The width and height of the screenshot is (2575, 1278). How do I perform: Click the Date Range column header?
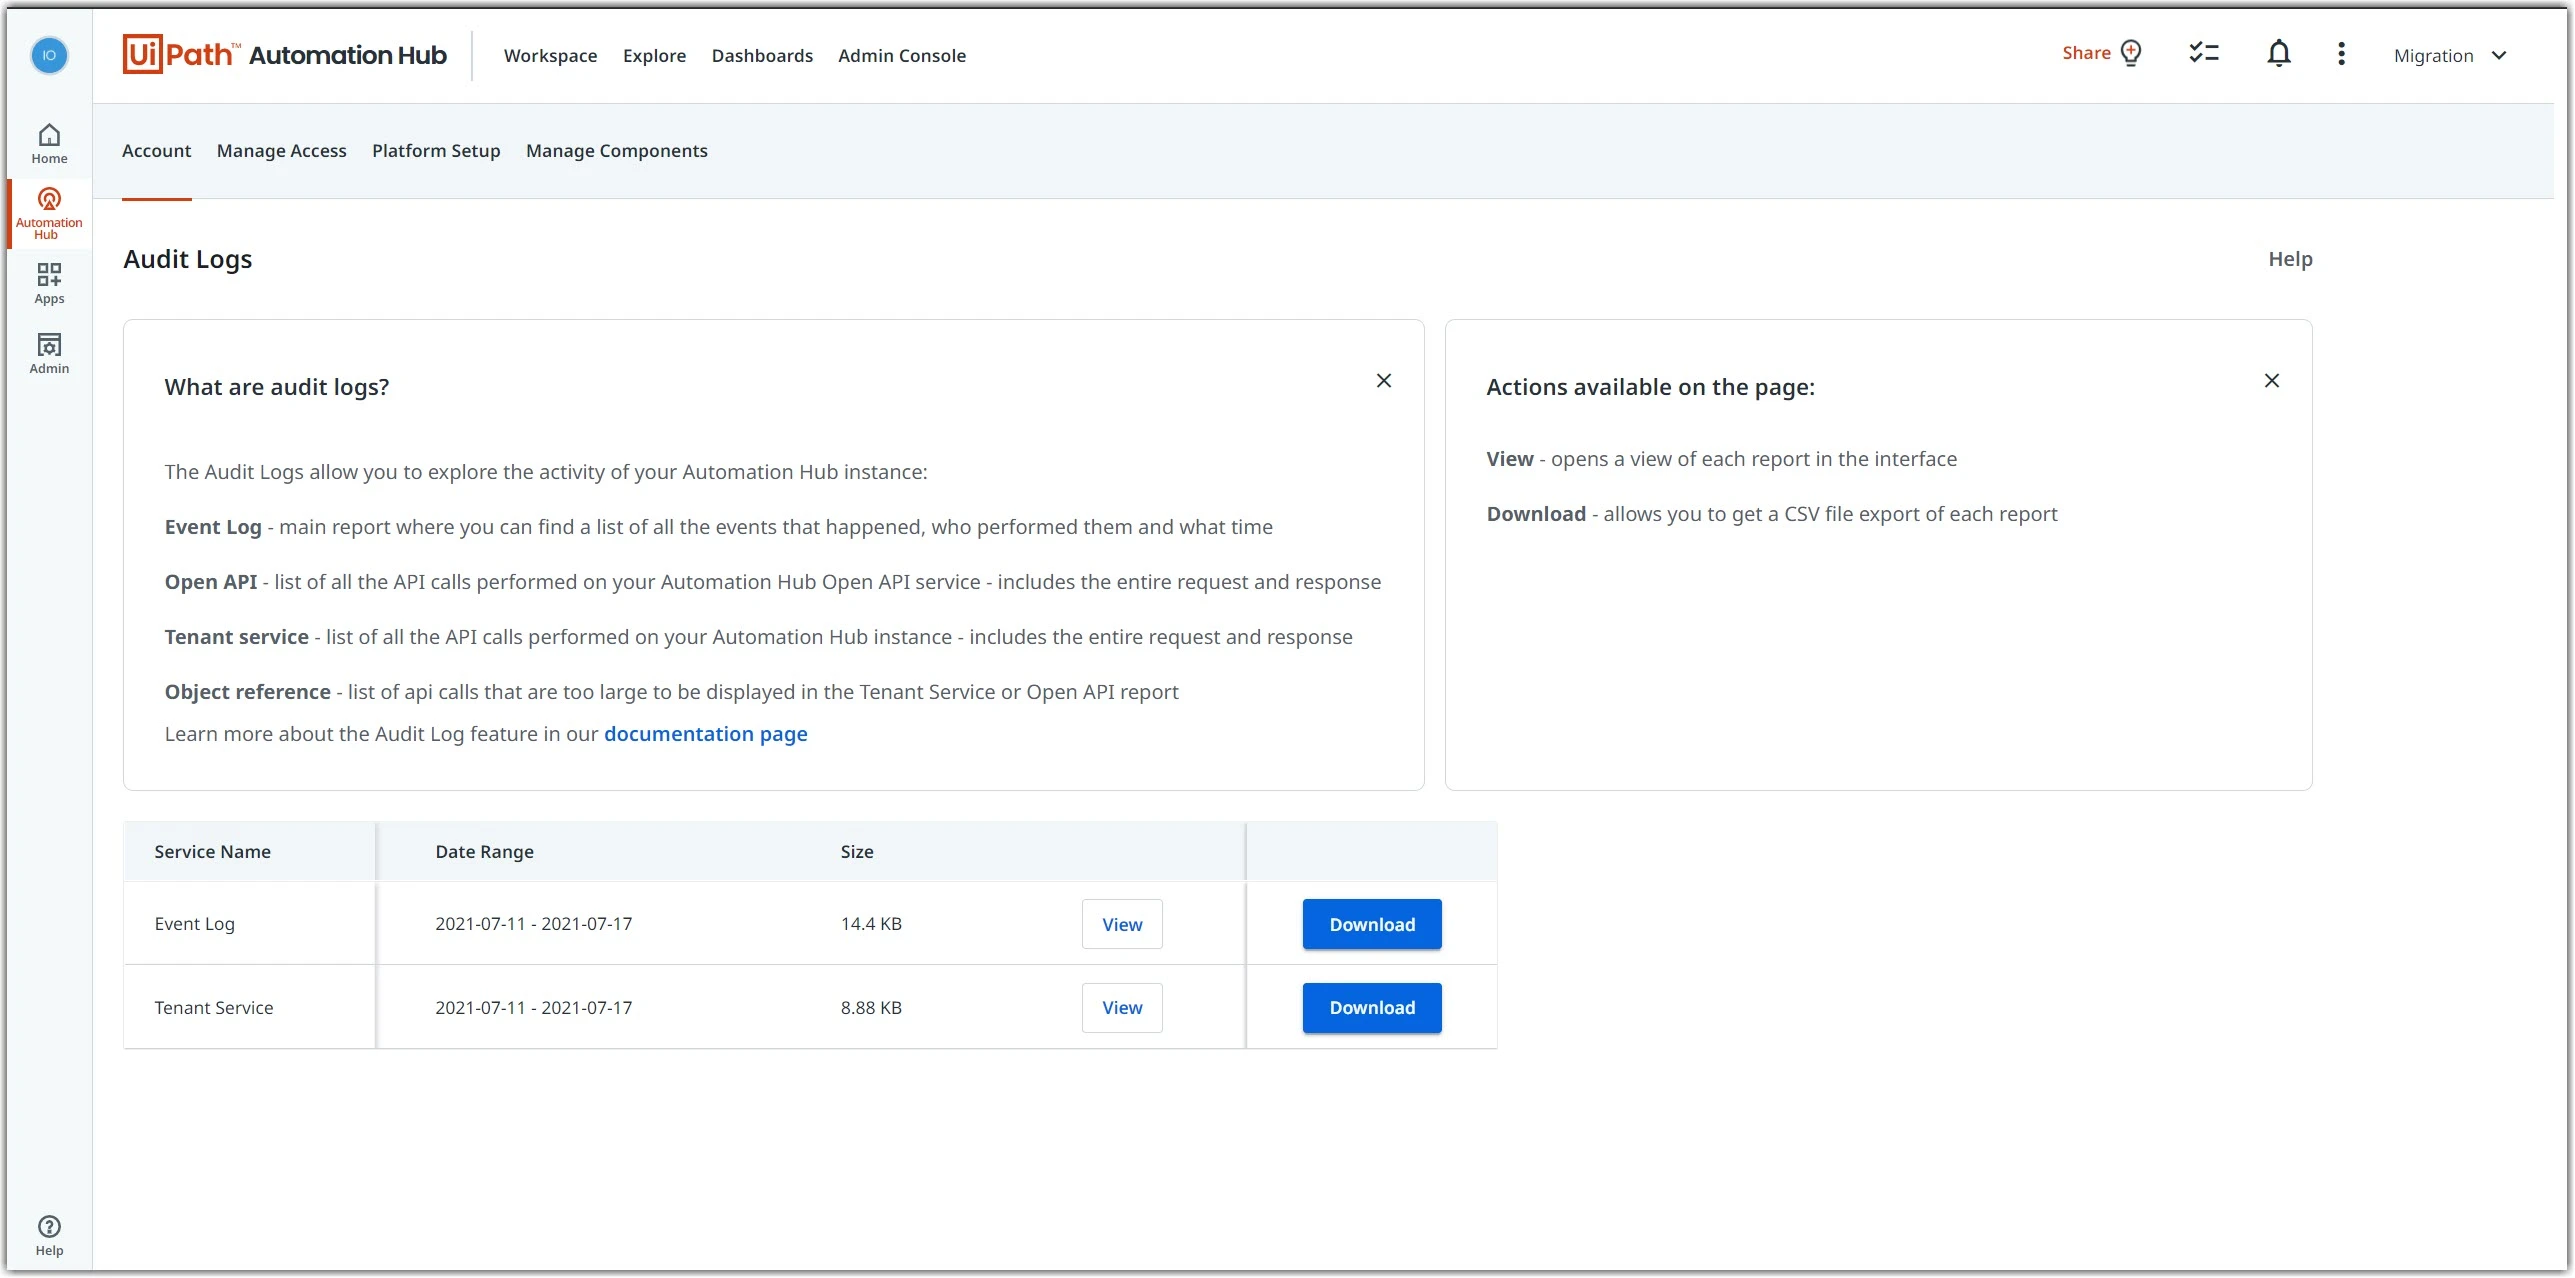point(485,852)
